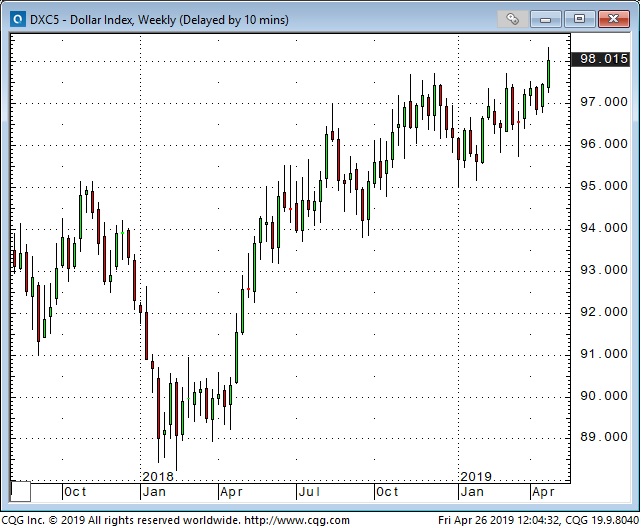This screenshot has width=642, height=528.
Task: Click the Jan label below 2018
Action: pos(154,492)
